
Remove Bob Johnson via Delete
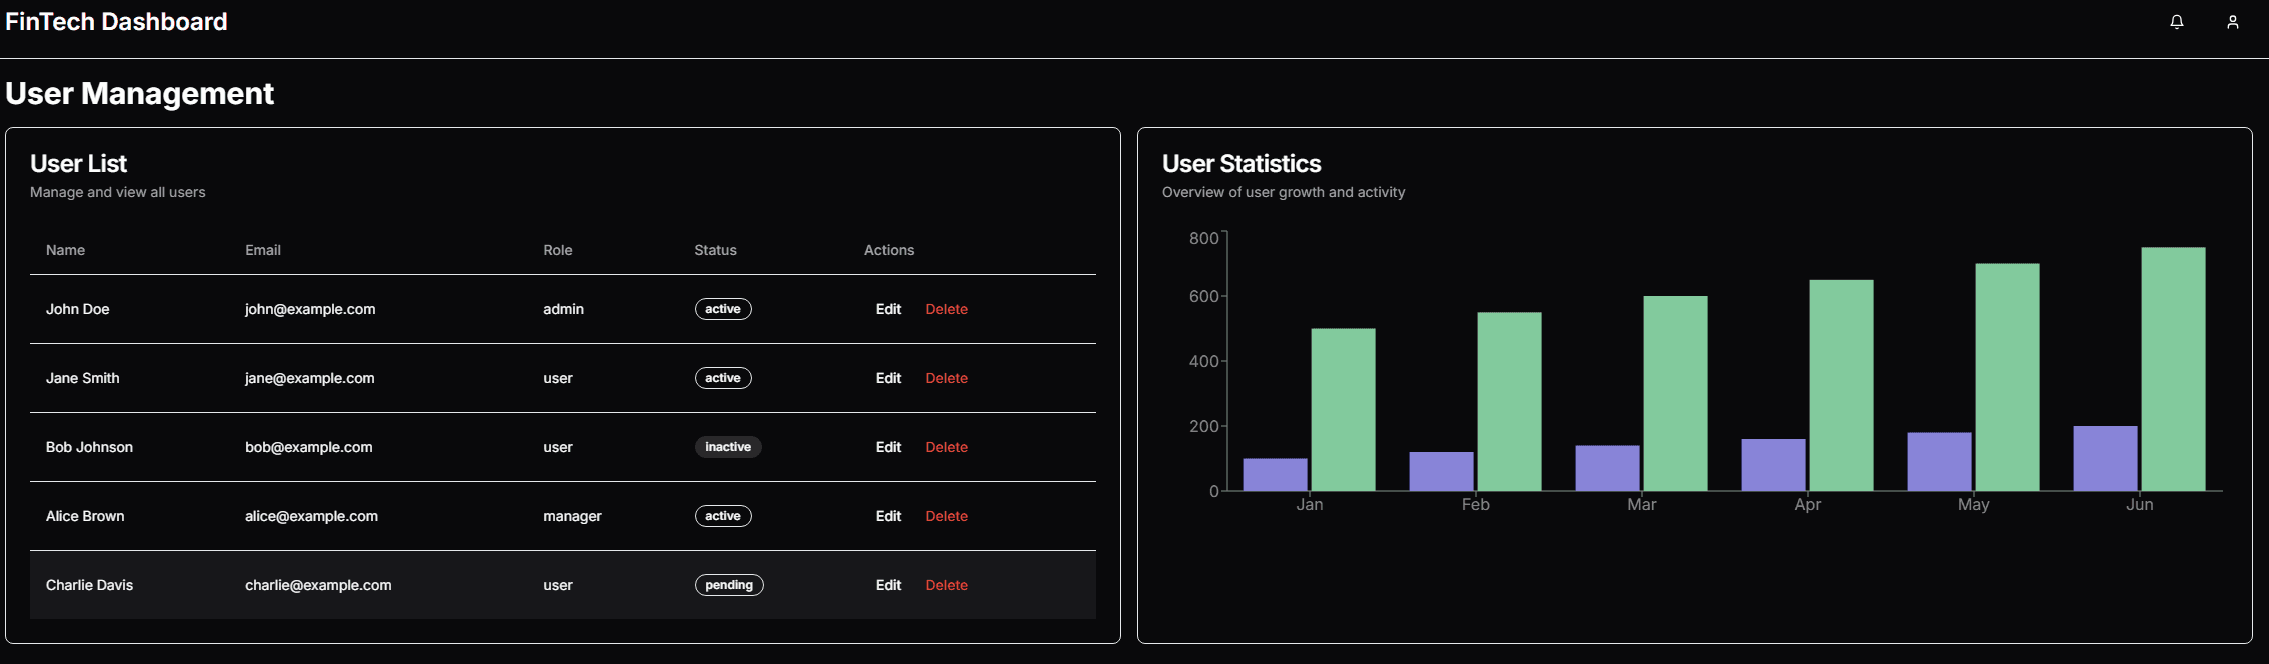pos(946,447)
